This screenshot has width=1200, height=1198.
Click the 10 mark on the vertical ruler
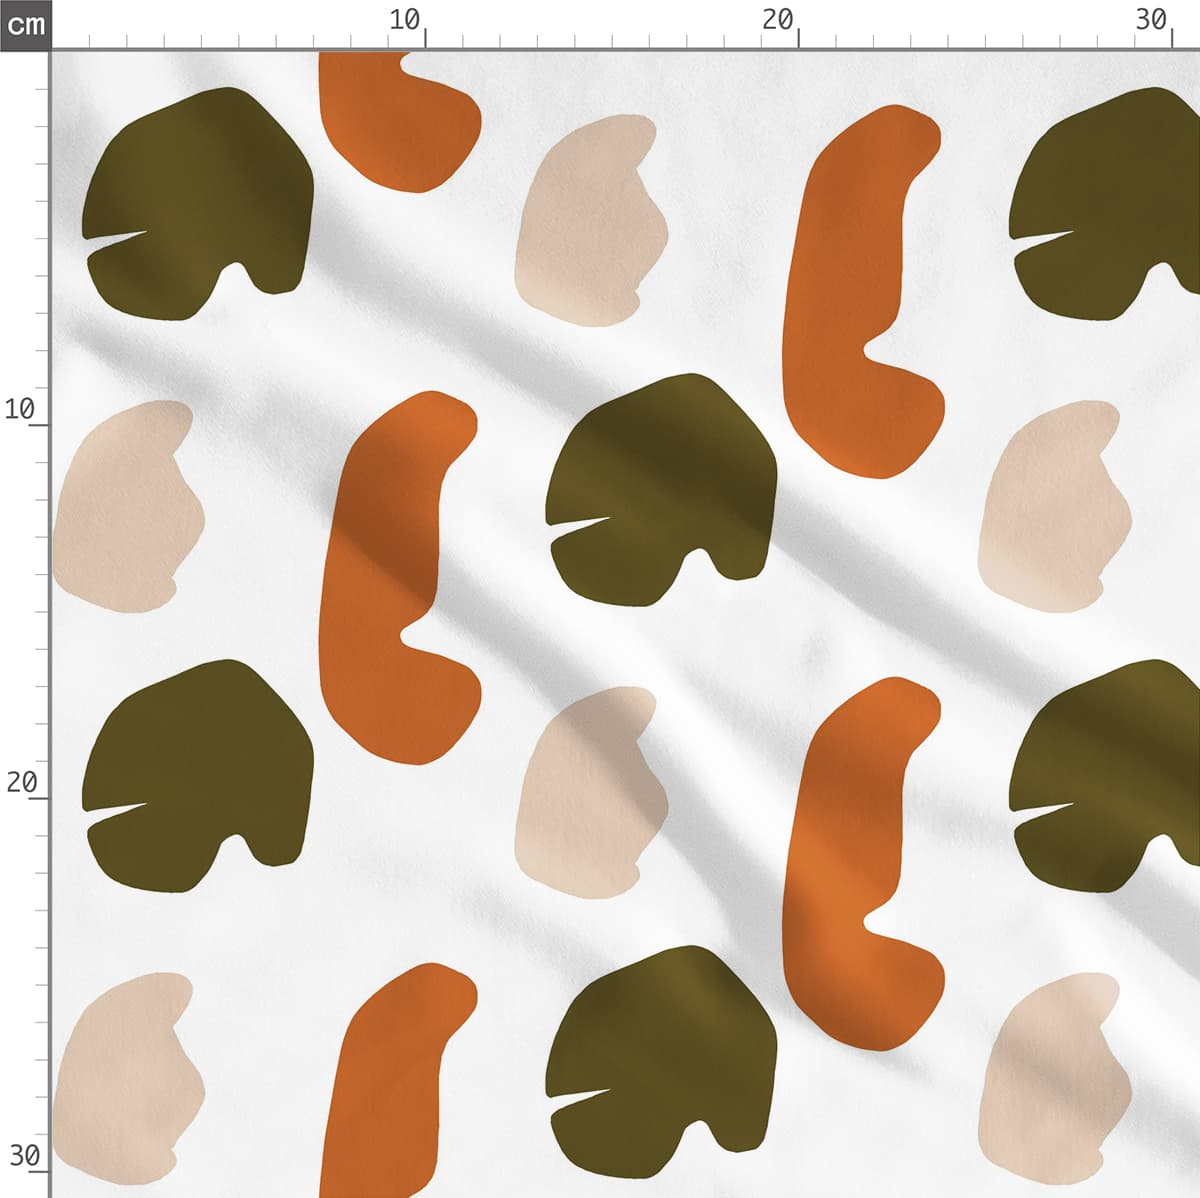20,409
